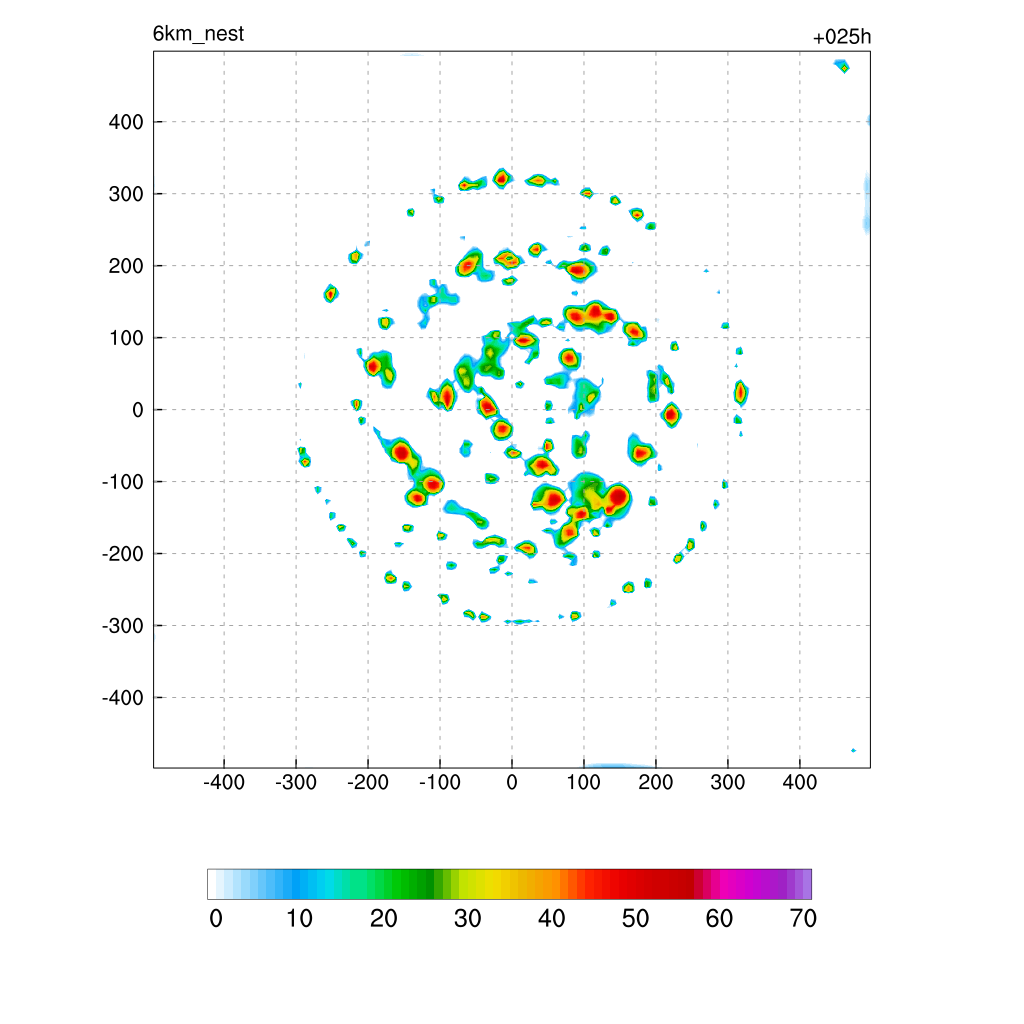Click the colorbar label "50"
The image size is (1024, 1024).
point(635,919)
